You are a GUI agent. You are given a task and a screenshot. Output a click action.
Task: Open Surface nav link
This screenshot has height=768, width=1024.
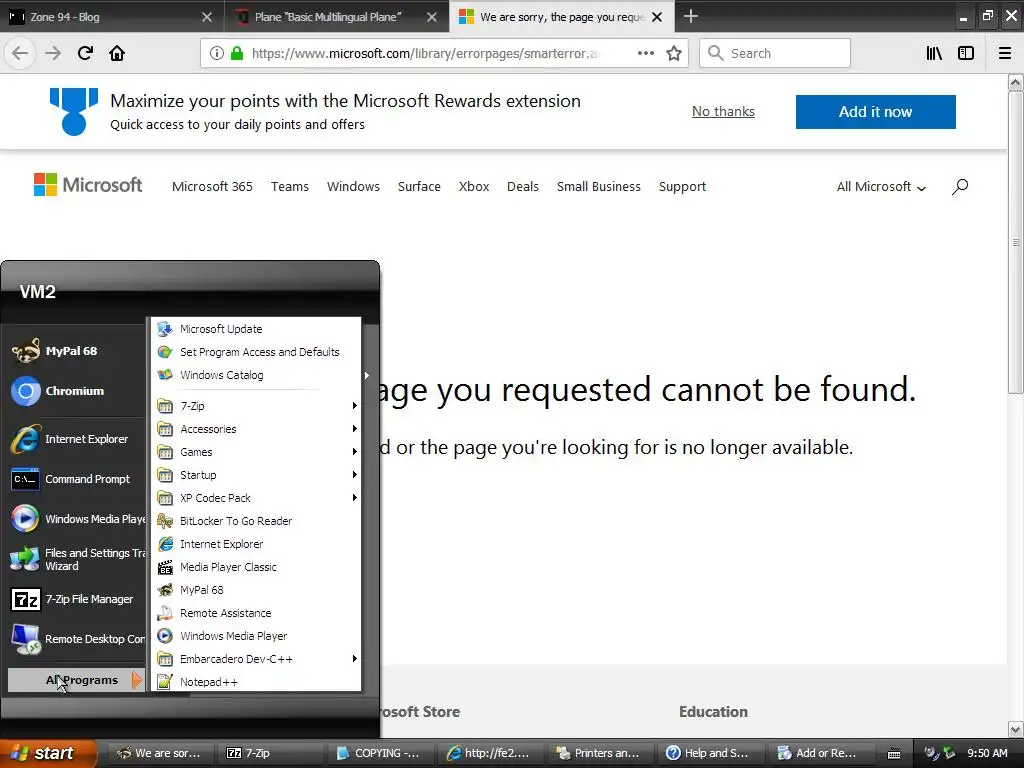click(x=419, y=187)
